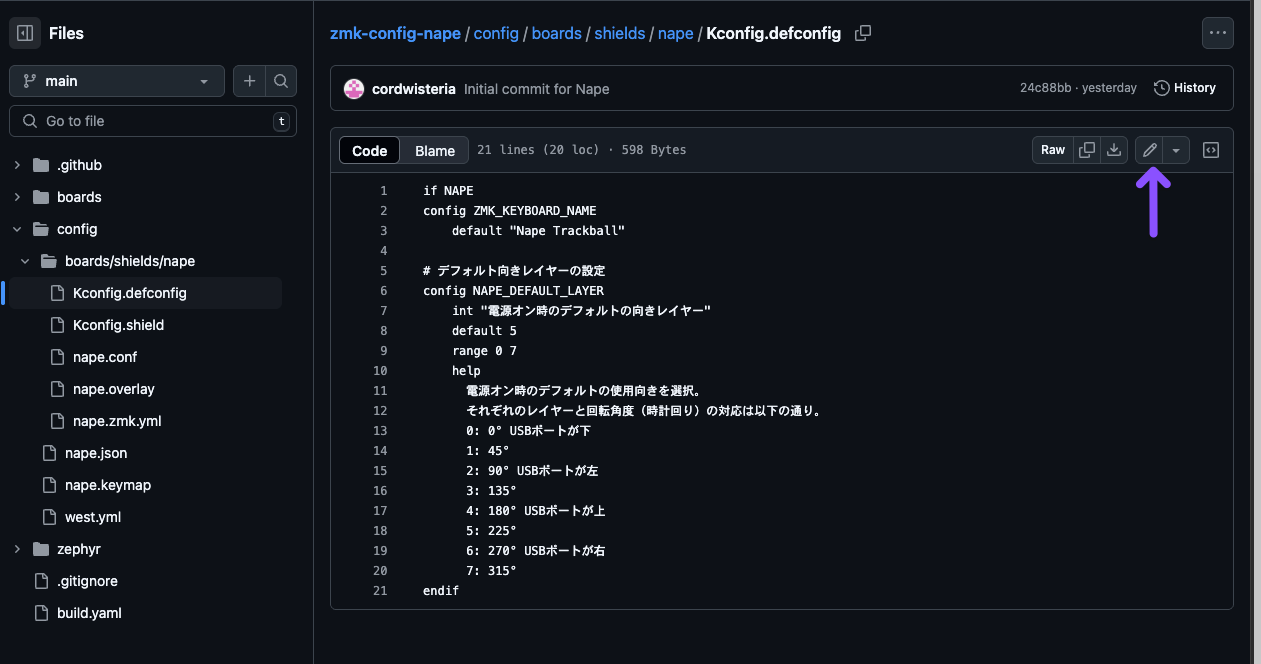
Task: Collapse the config folder
Action: 17,229
